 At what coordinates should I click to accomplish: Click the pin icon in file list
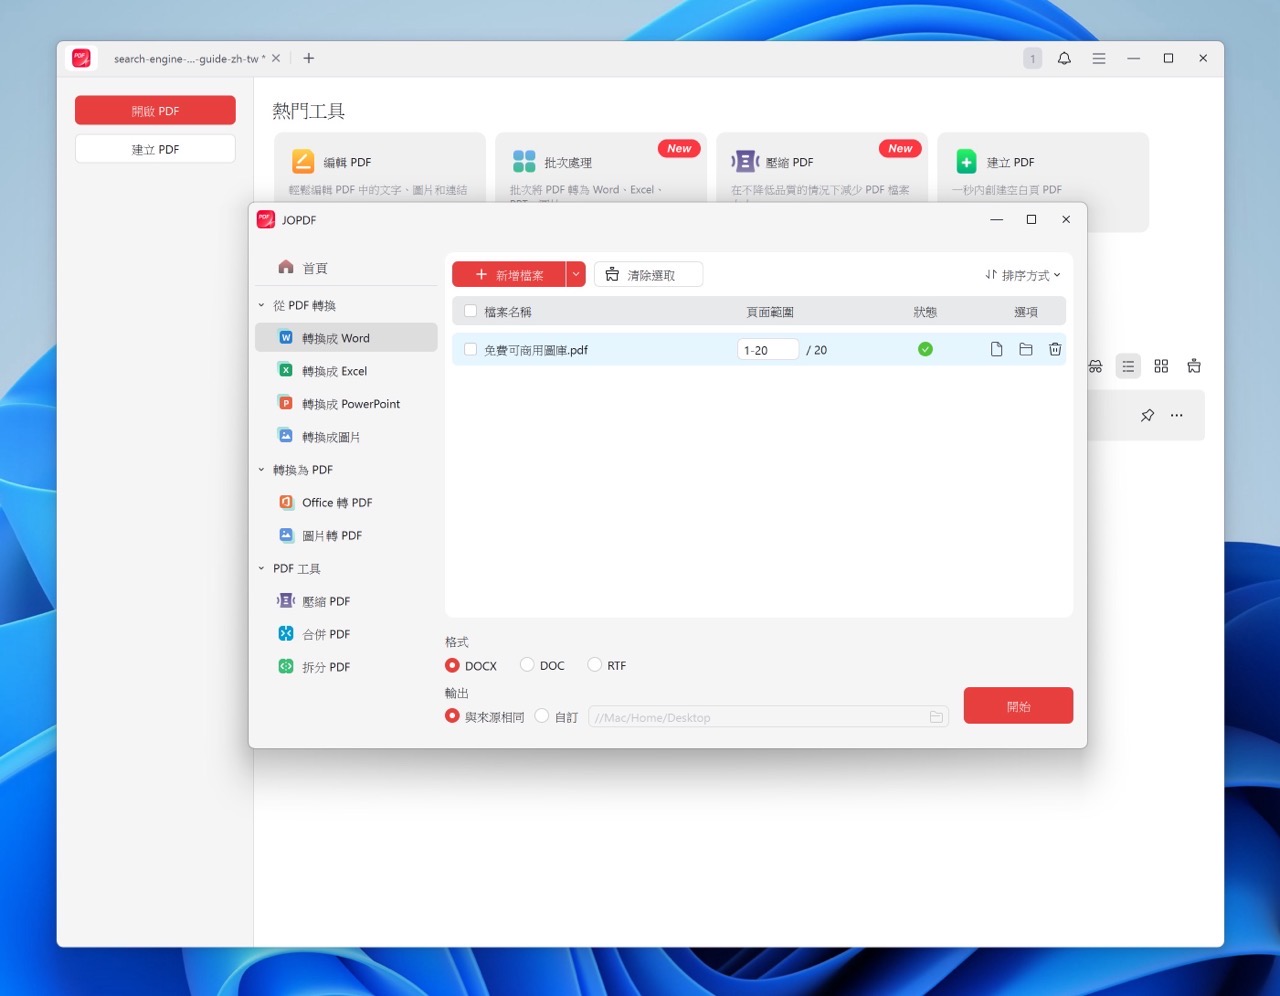[x=1147, y=415]
